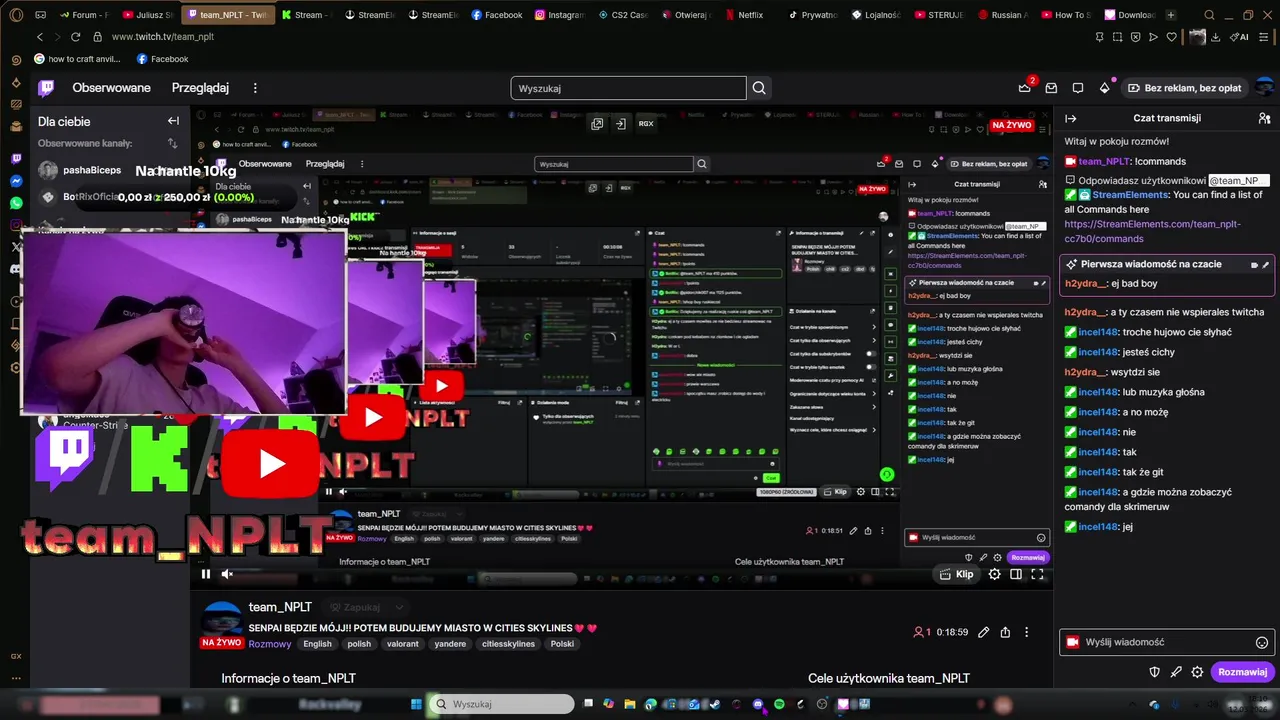Click the Rozmawiaj send button
The image size is (1280, 720).
tap(1243, 672)
